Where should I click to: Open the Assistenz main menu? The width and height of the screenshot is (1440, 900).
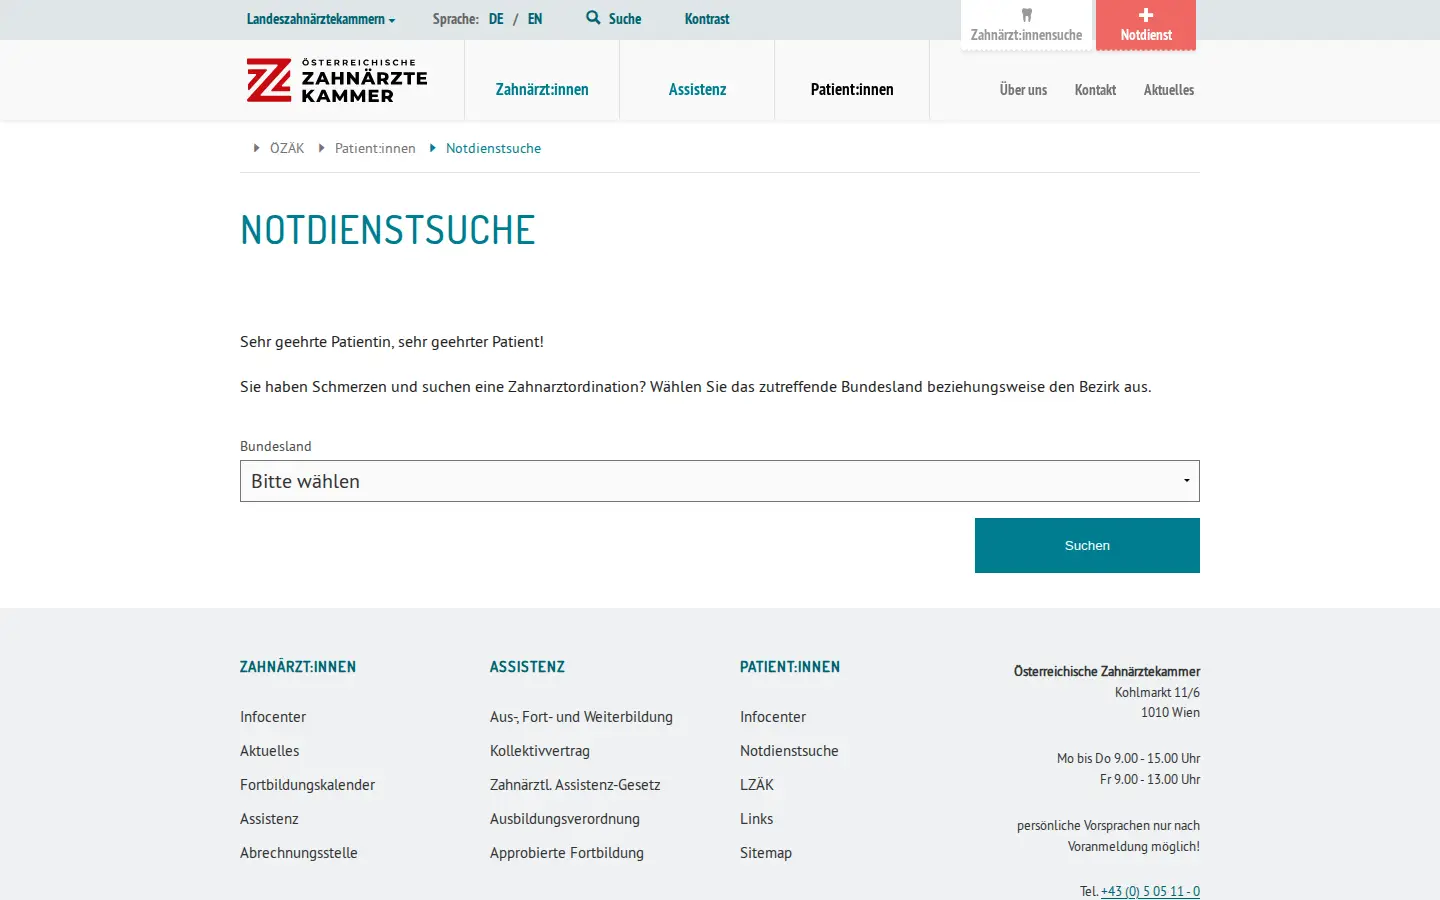[697, 90]
